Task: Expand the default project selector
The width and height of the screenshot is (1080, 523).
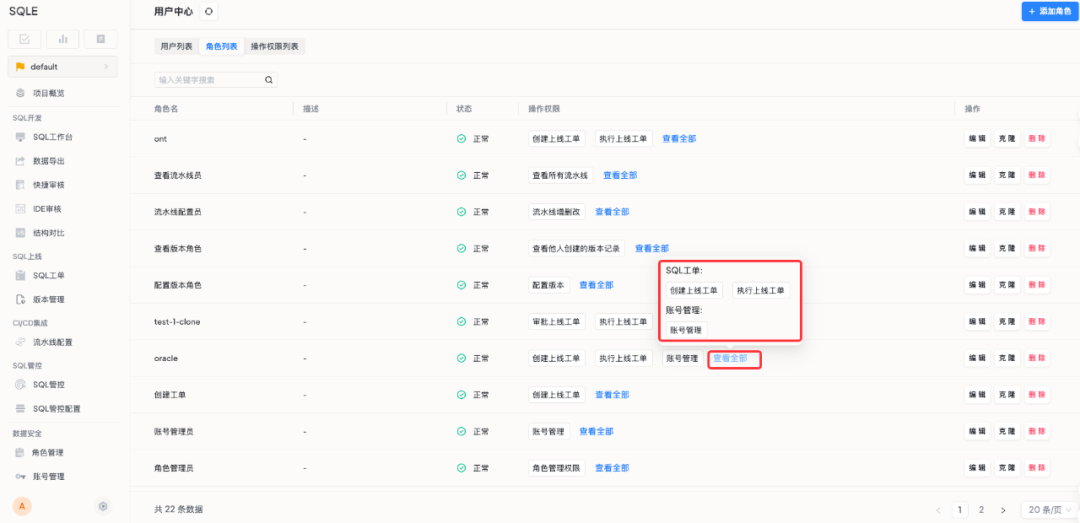Action: pos(62,67)
